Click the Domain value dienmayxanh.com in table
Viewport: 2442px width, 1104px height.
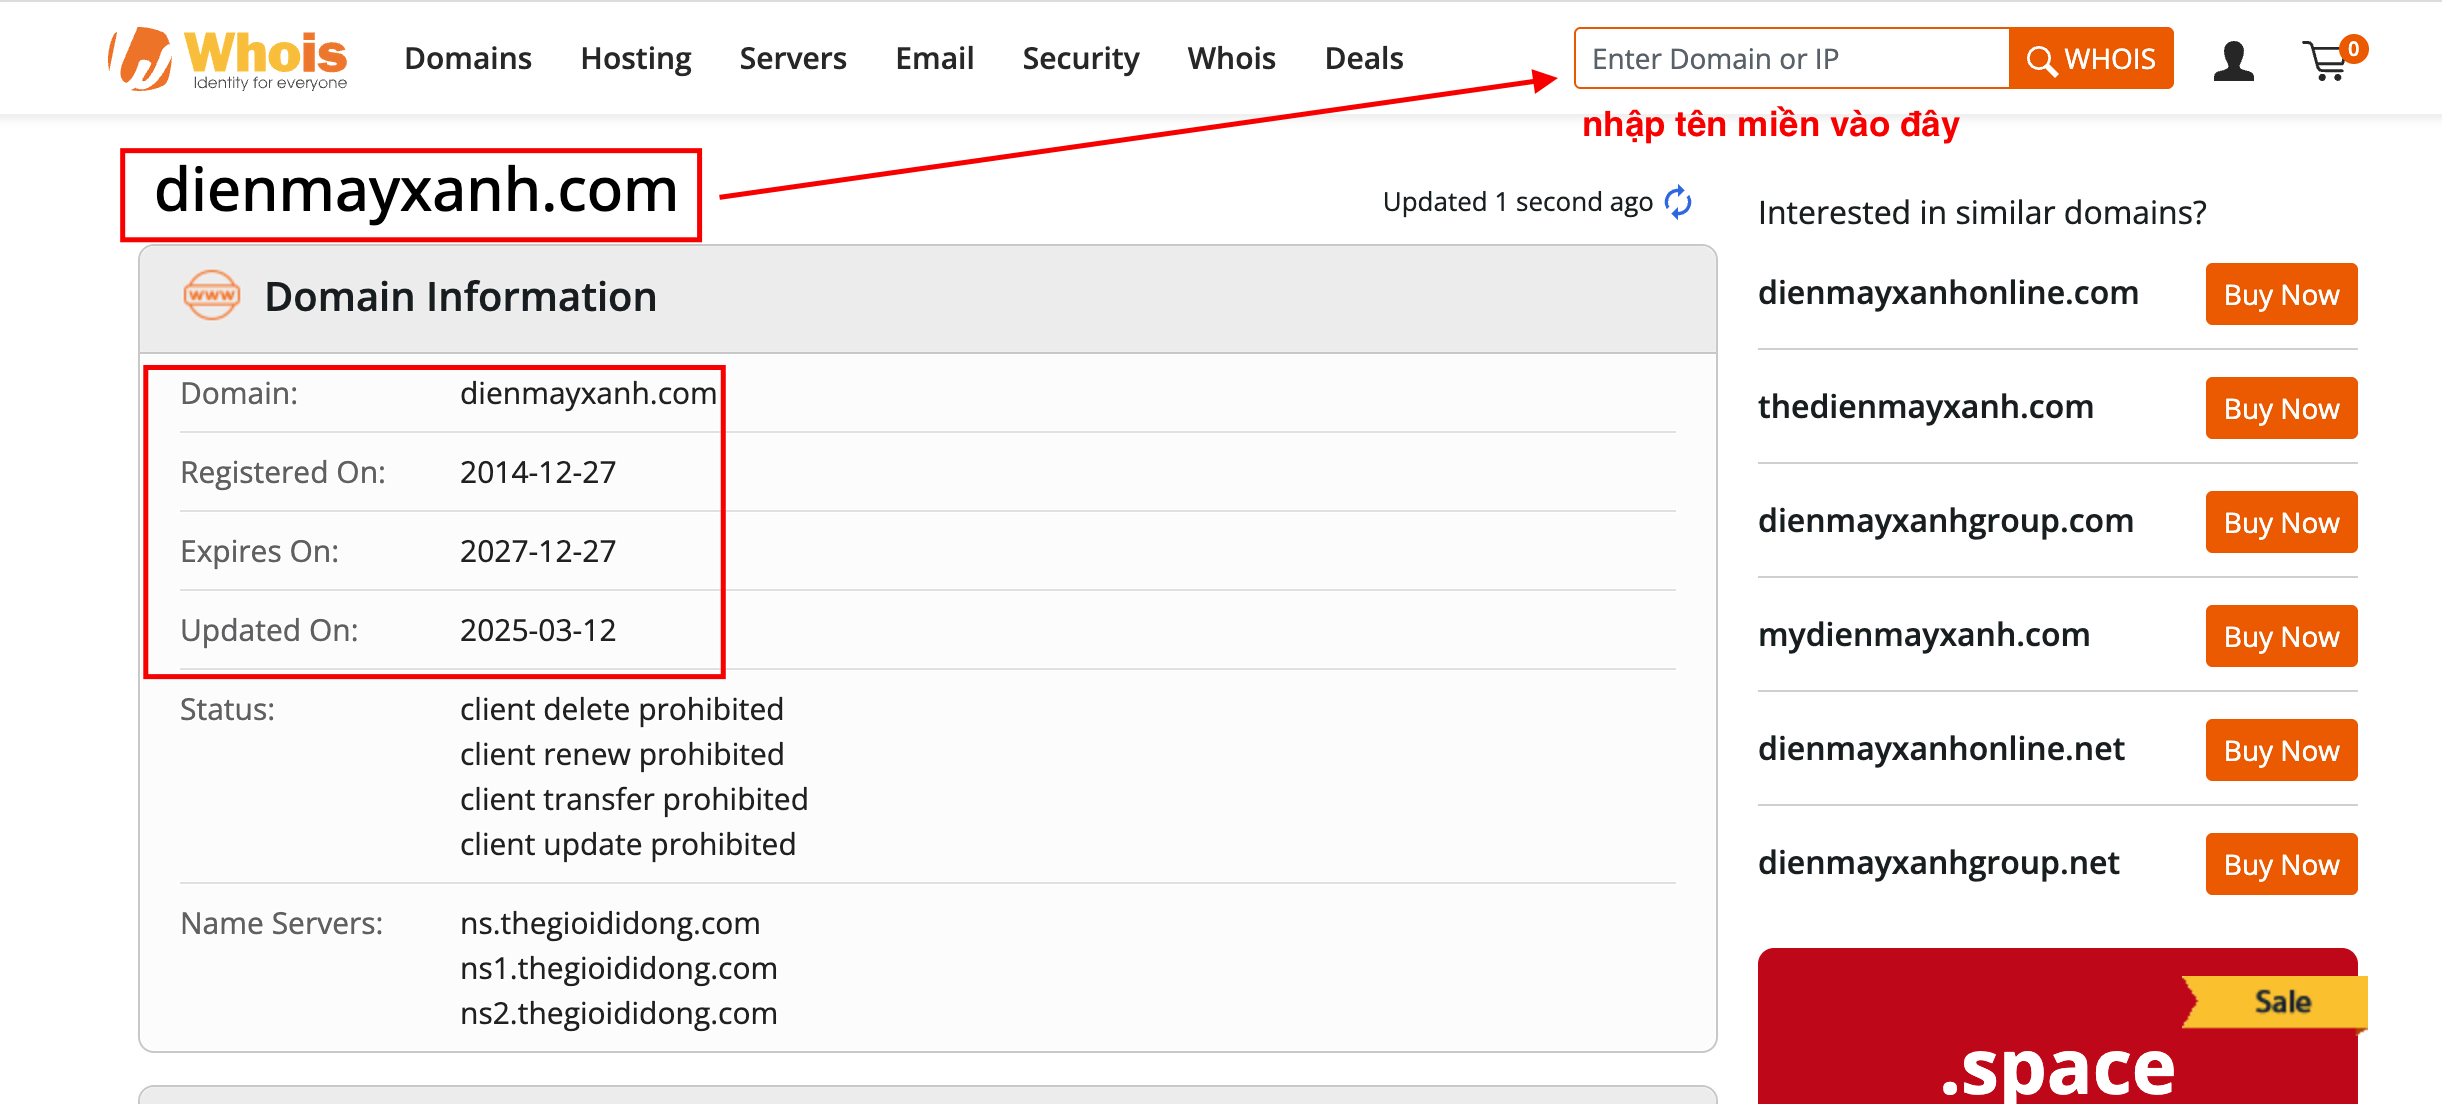point(588,393)
